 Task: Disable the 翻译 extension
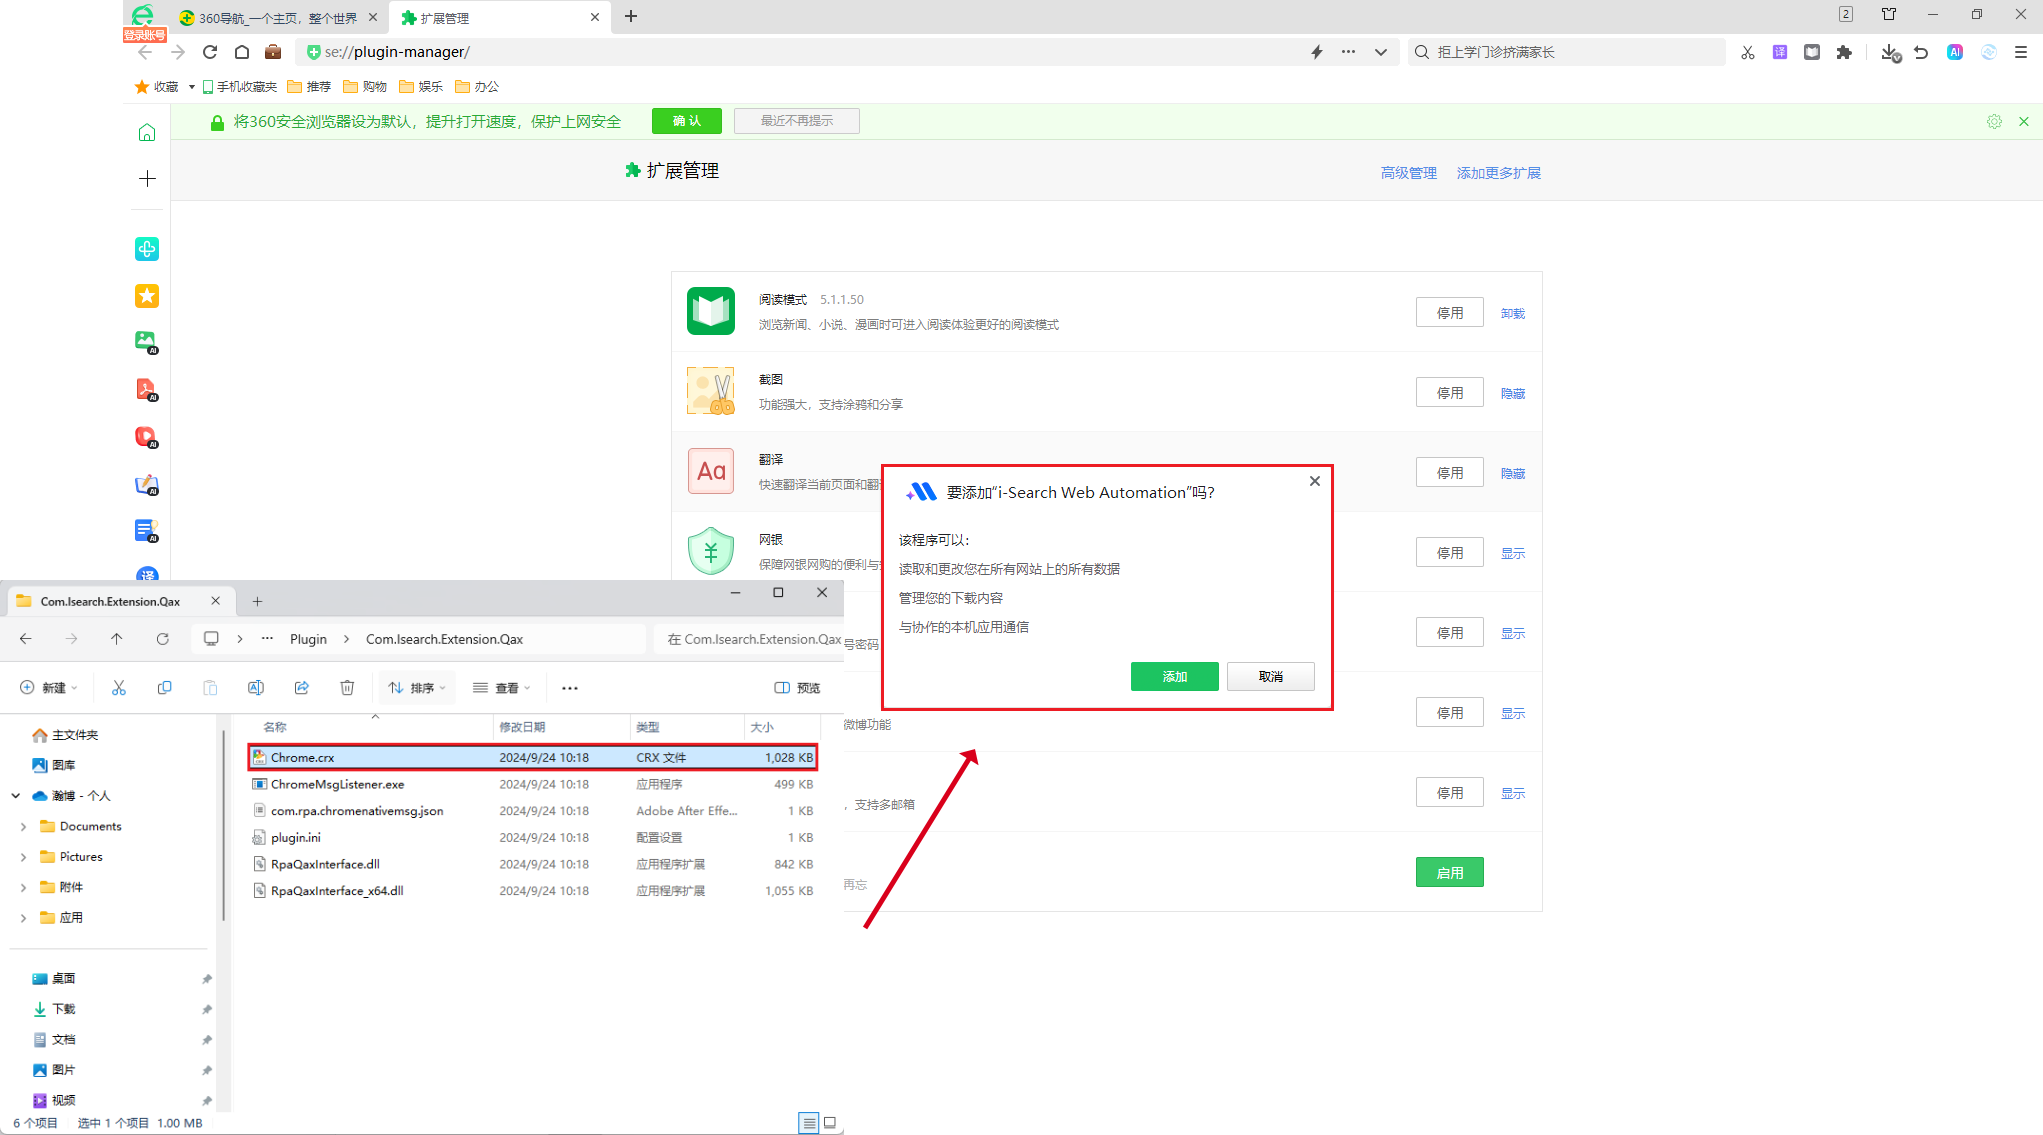[1449, 473]
